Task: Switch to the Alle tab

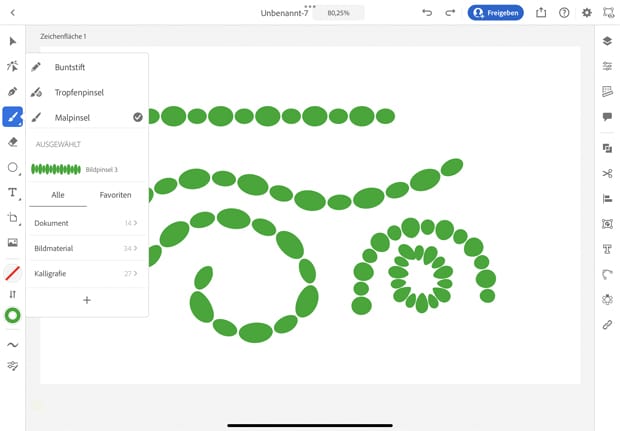Action: 58,195
